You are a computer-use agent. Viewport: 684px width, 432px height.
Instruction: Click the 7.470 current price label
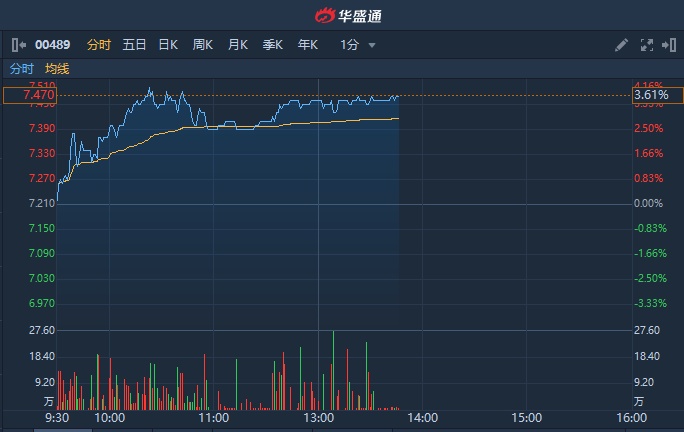[x=29, y=95]
